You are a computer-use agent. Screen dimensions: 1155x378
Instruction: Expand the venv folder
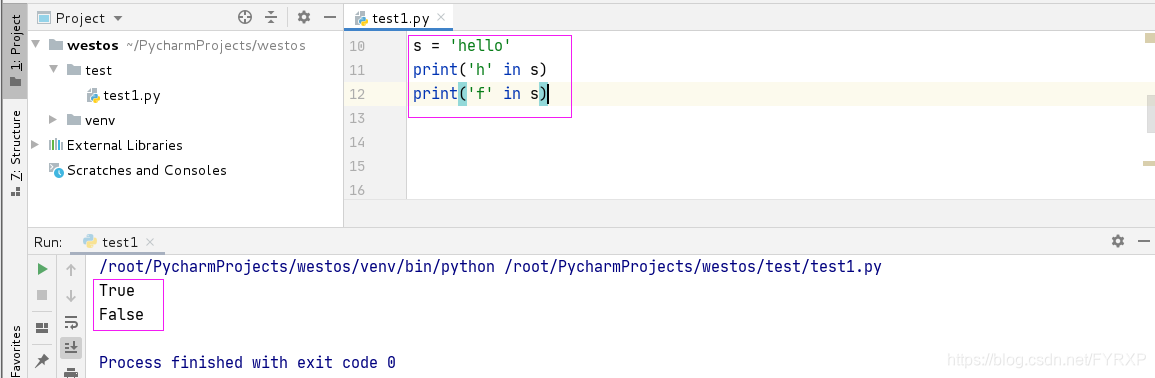[x=53, y=119]
